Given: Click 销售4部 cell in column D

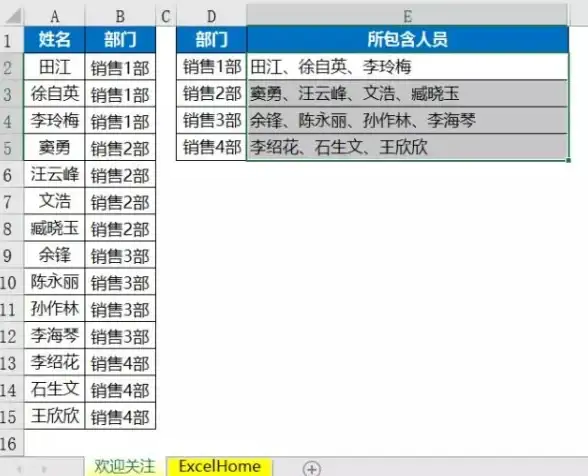Looking at the screenshot, I should 212,147.
